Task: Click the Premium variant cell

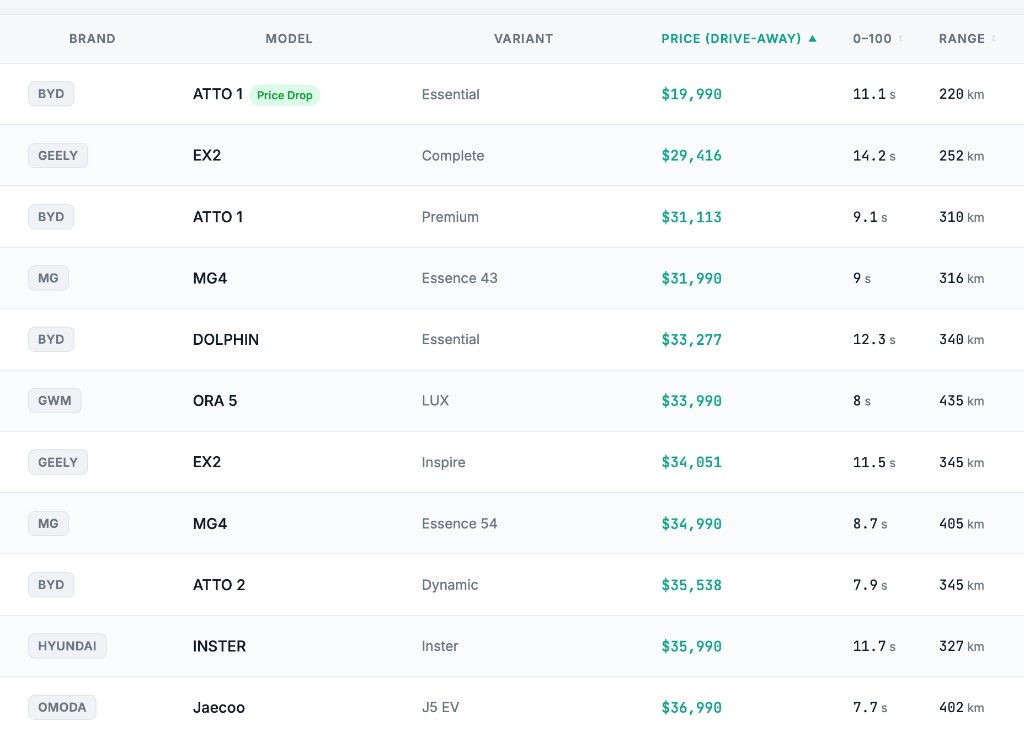Action: (x=450, y=217)
